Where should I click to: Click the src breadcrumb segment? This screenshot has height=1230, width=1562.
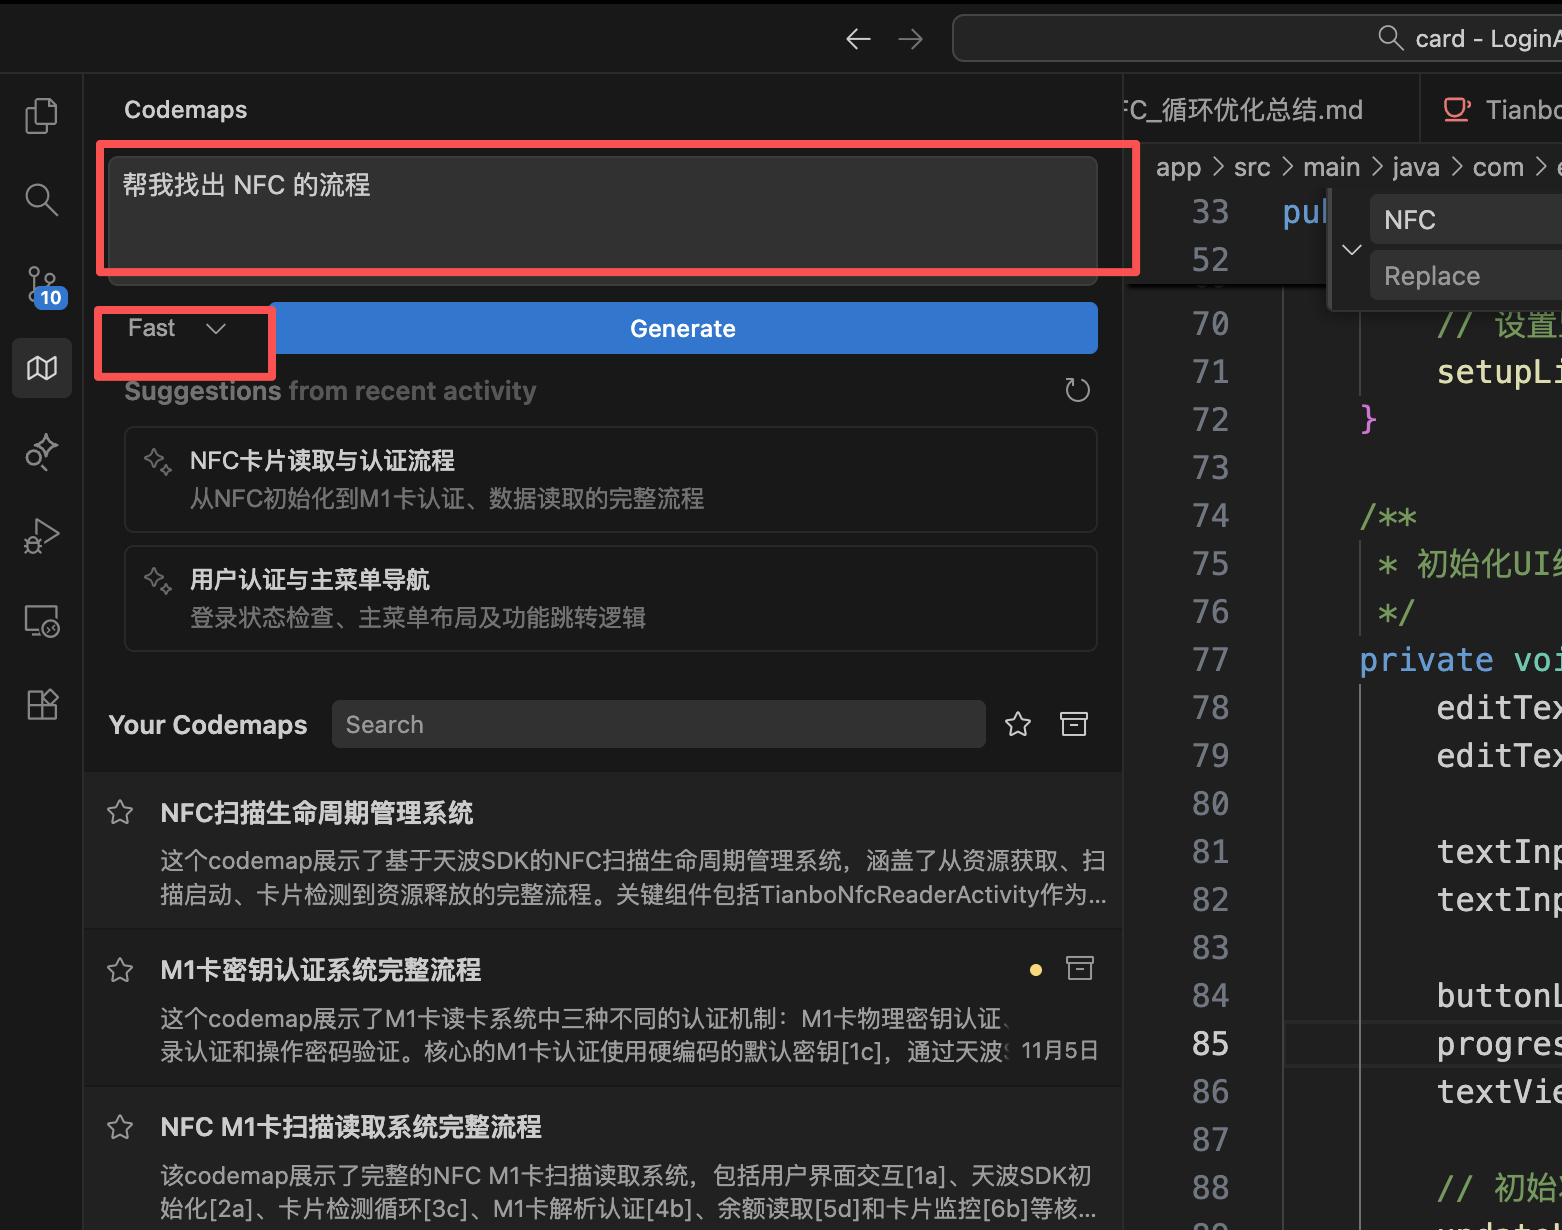tap(1251, 167)
